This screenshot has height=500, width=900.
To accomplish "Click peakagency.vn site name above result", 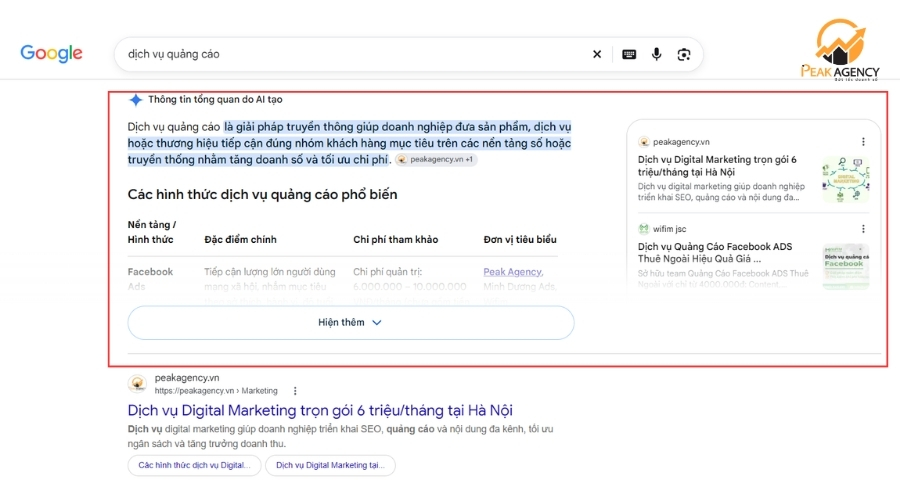I will 187,378.
